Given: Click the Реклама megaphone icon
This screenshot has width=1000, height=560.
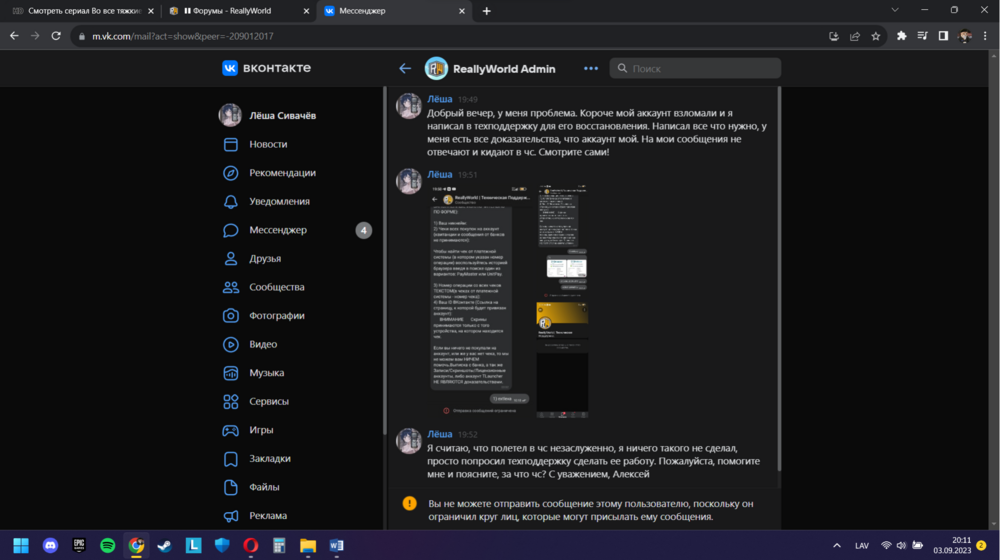Looking at the screenshot, I should (x=231, y=515).
